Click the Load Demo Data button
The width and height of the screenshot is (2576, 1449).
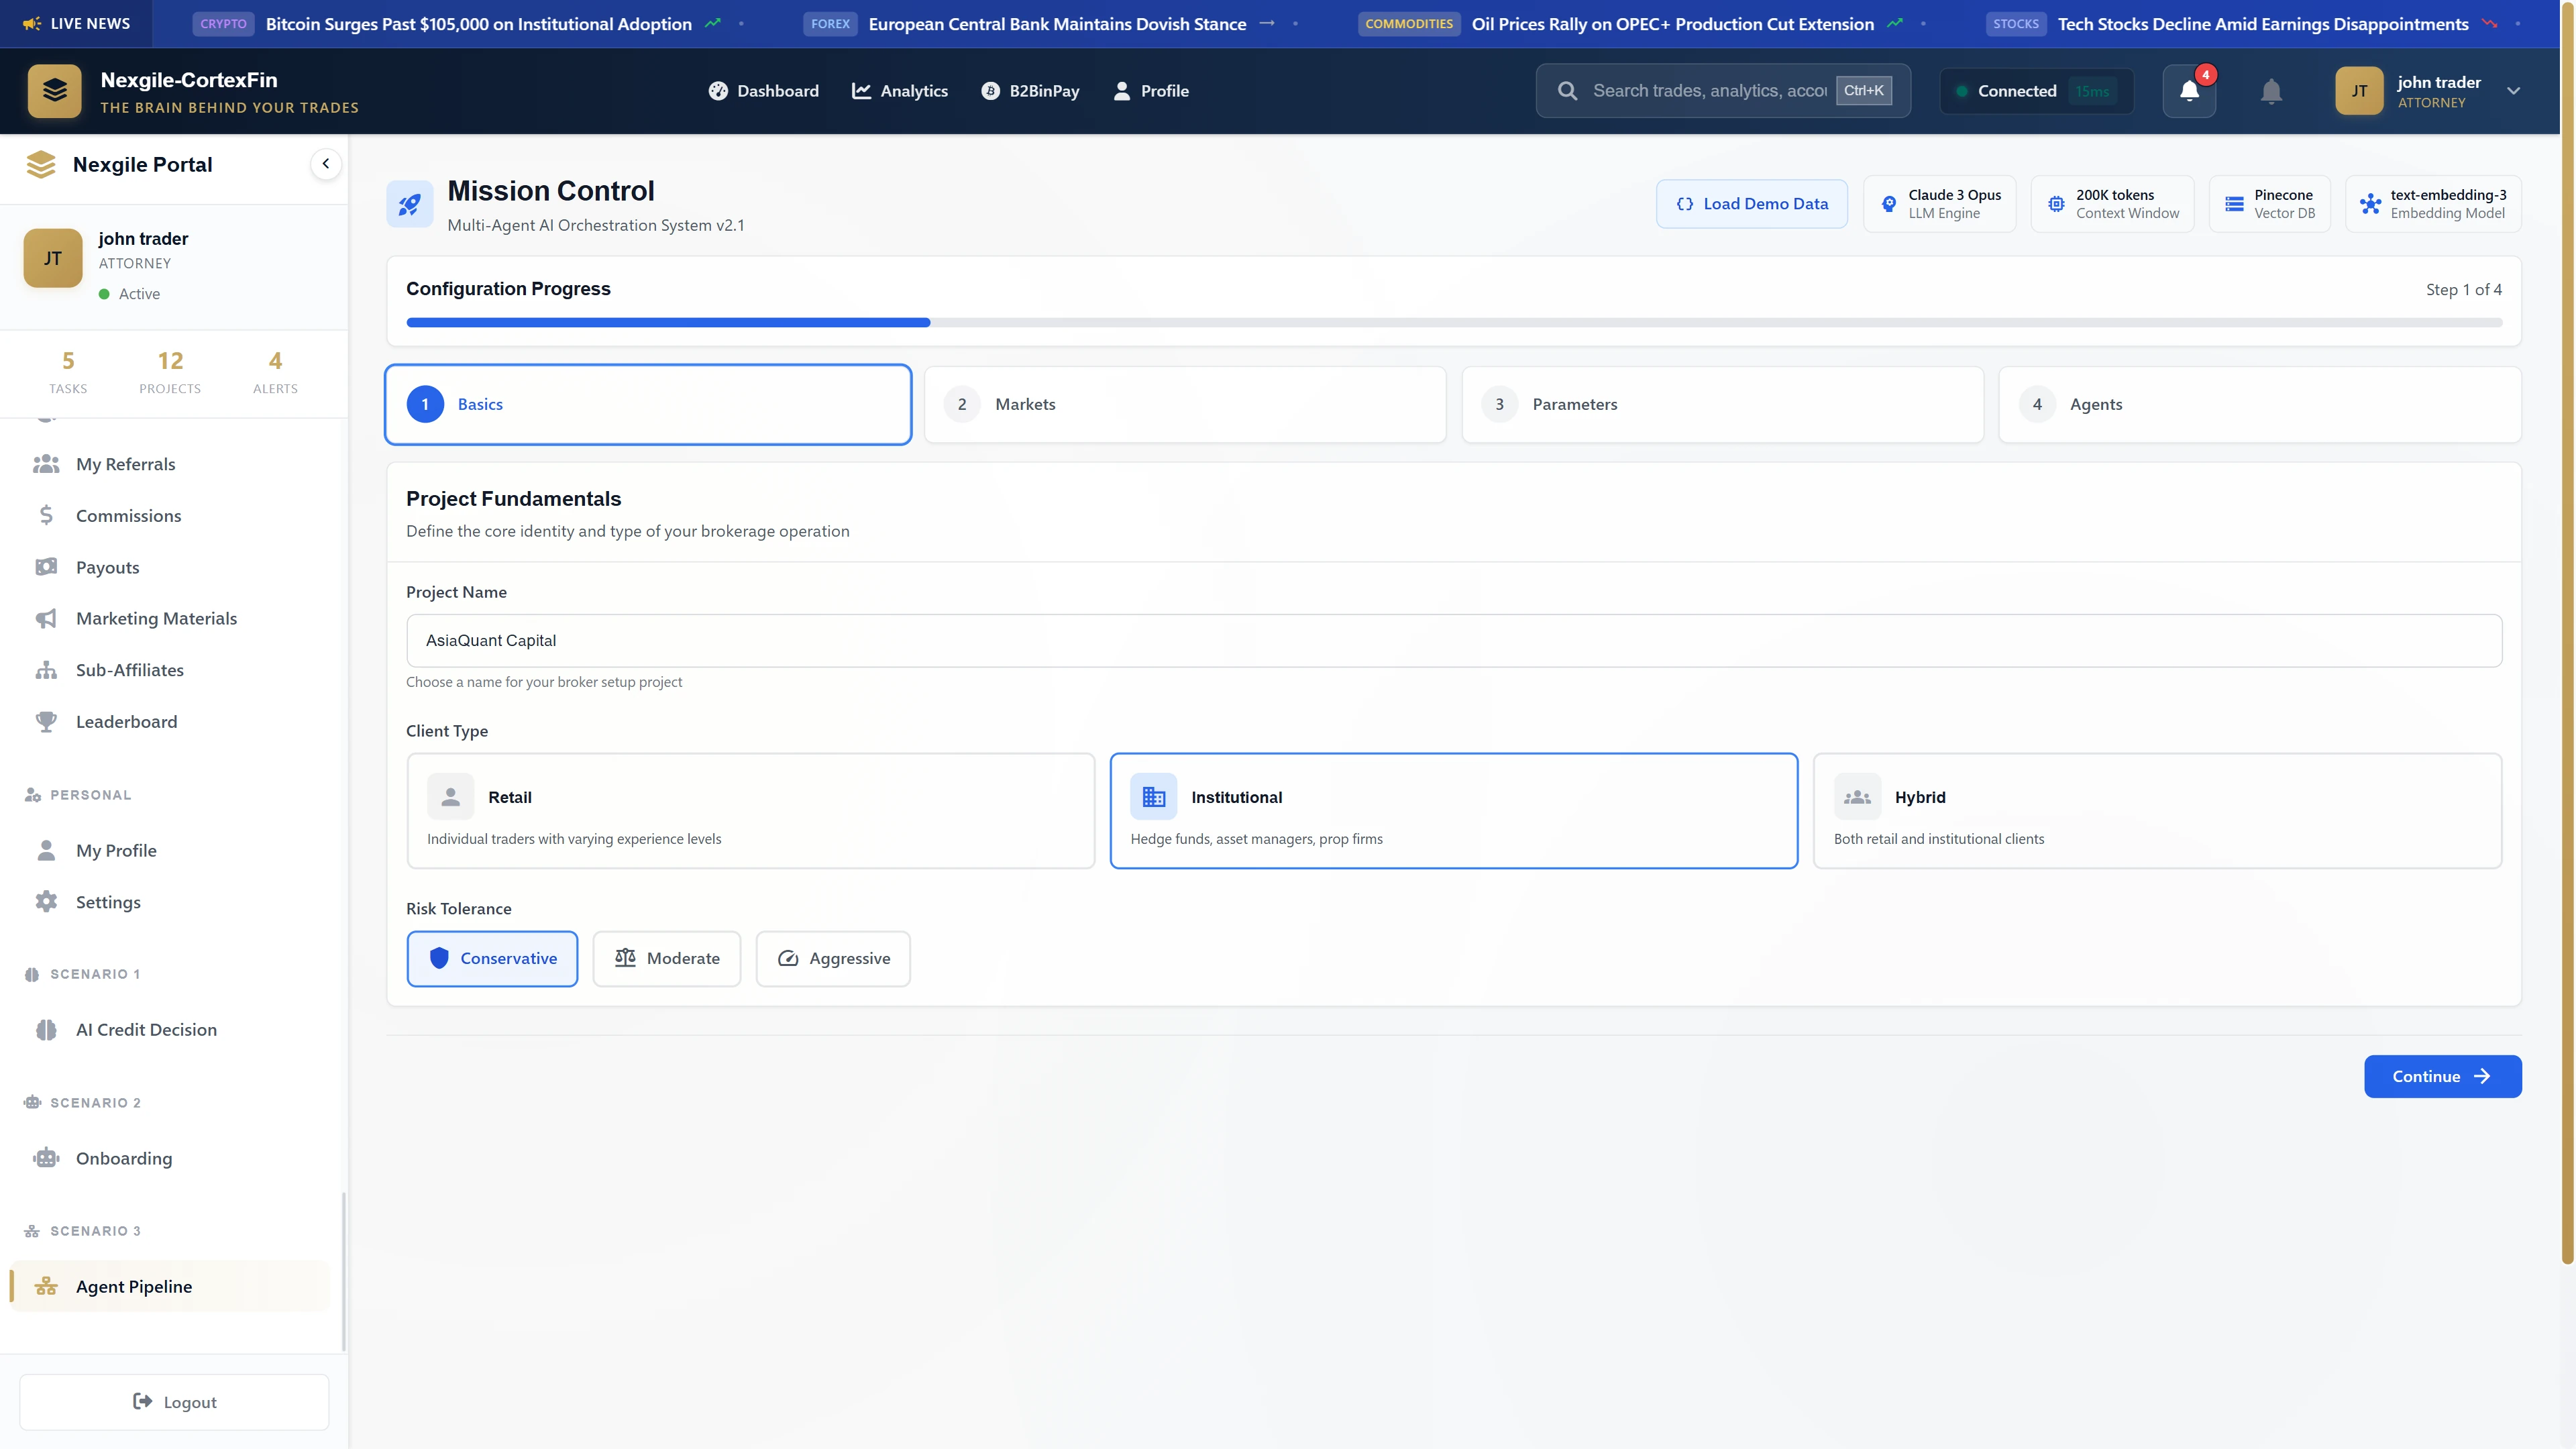[x=1751, y=203]
